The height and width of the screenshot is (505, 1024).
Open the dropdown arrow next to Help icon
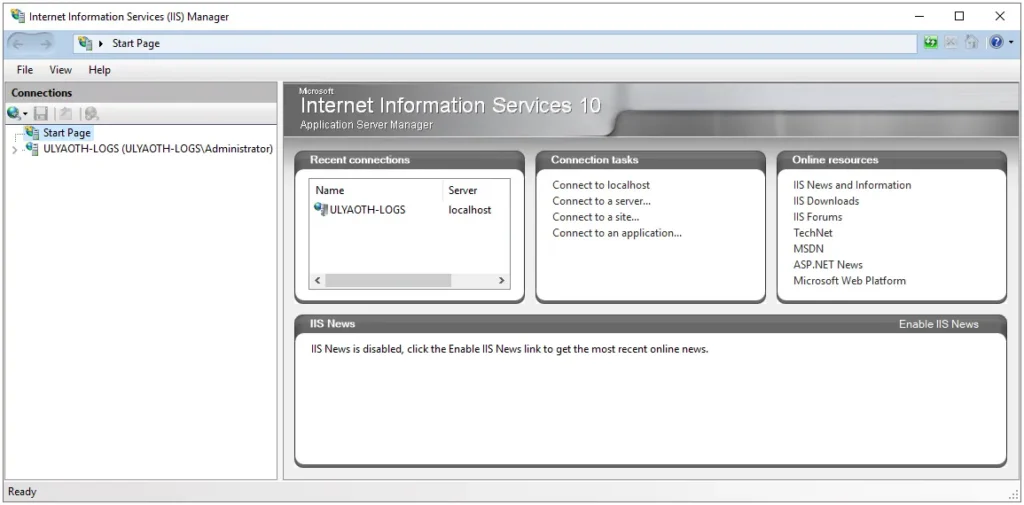[1010, 43]
